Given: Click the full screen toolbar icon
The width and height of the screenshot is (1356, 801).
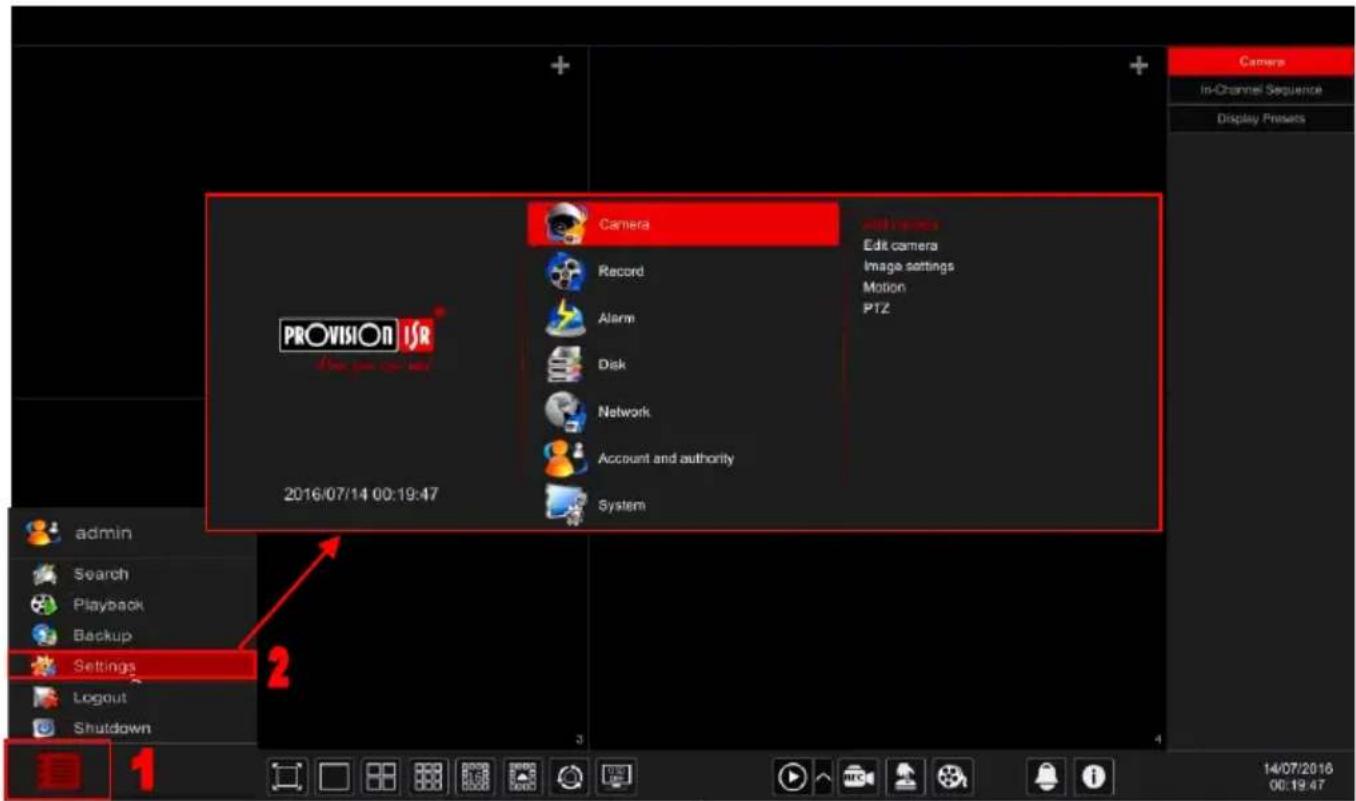Looking at the screenshot, I should point(288,775).
